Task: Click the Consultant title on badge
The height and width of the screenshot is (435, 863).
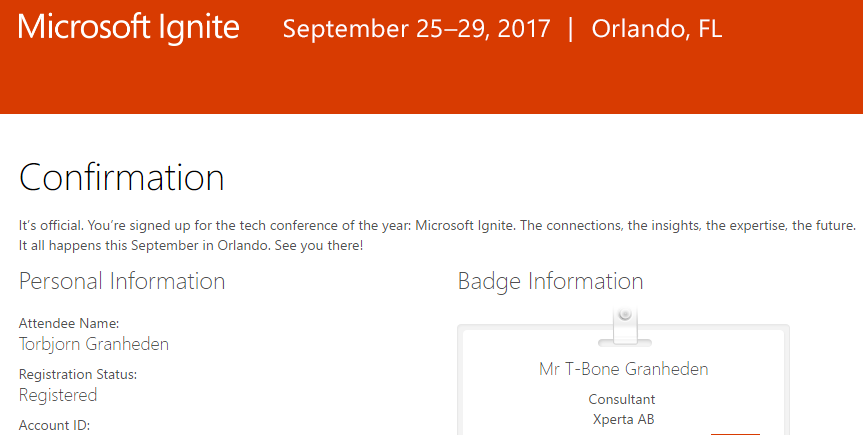Action: click(622, 399)
